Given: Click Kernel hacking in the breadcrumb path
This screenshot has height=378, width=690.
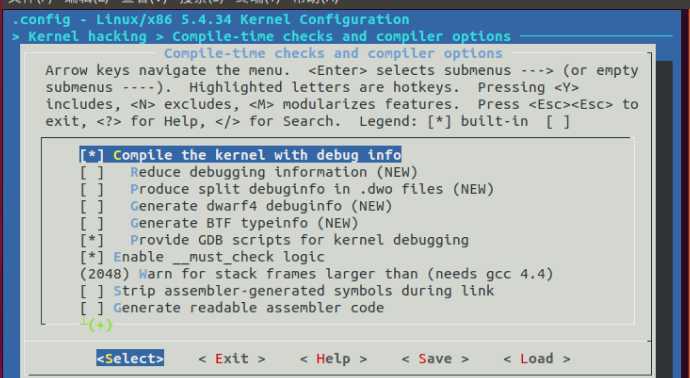Looking at the screenshot, I should tap(87, 37).
